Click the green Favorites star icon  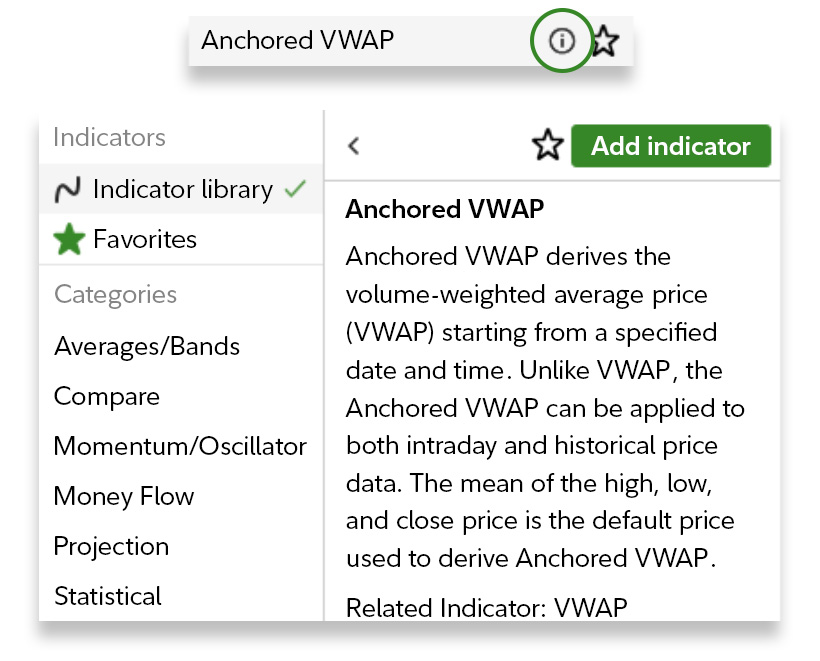click(68, 239)
